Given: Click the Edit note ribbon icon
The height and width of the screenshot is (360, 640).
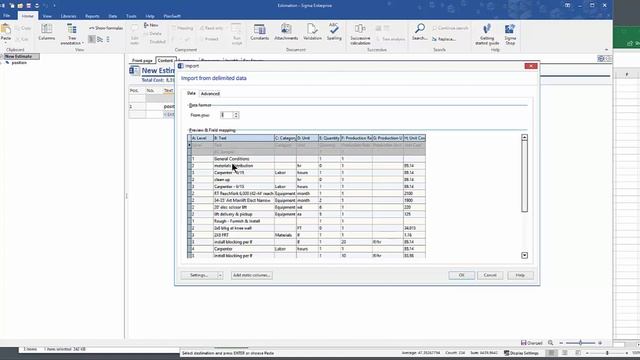Looking at the screenshot, I should pos(135,29).
